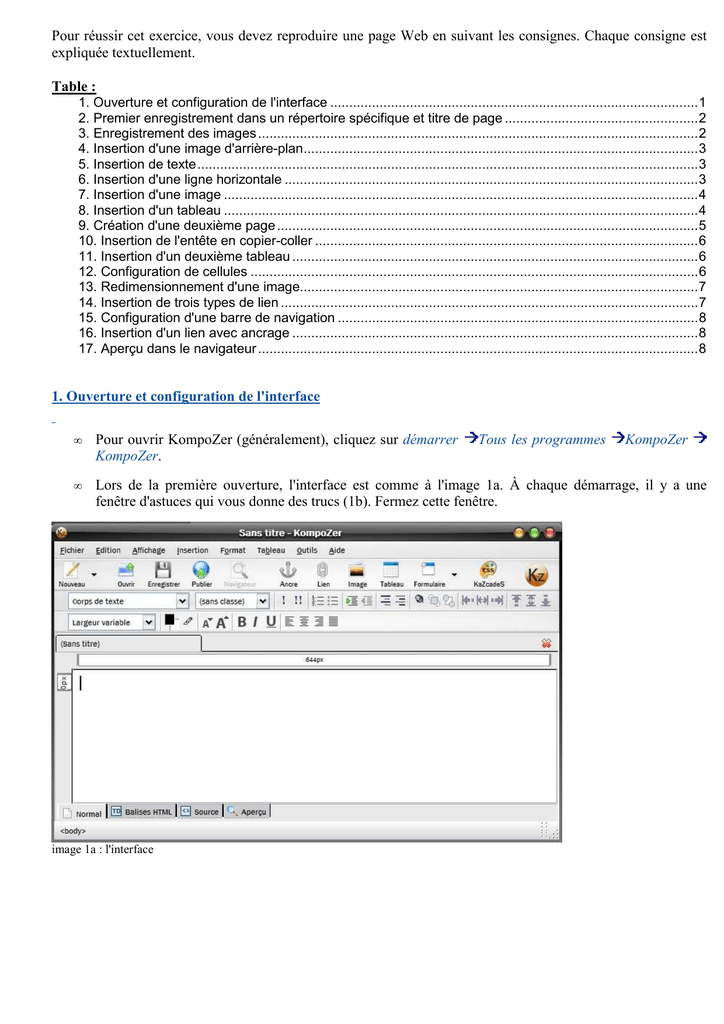Open the Corps de texte dropdown
The width and height of the screenshot is (724, 1024).
point(129,601)
